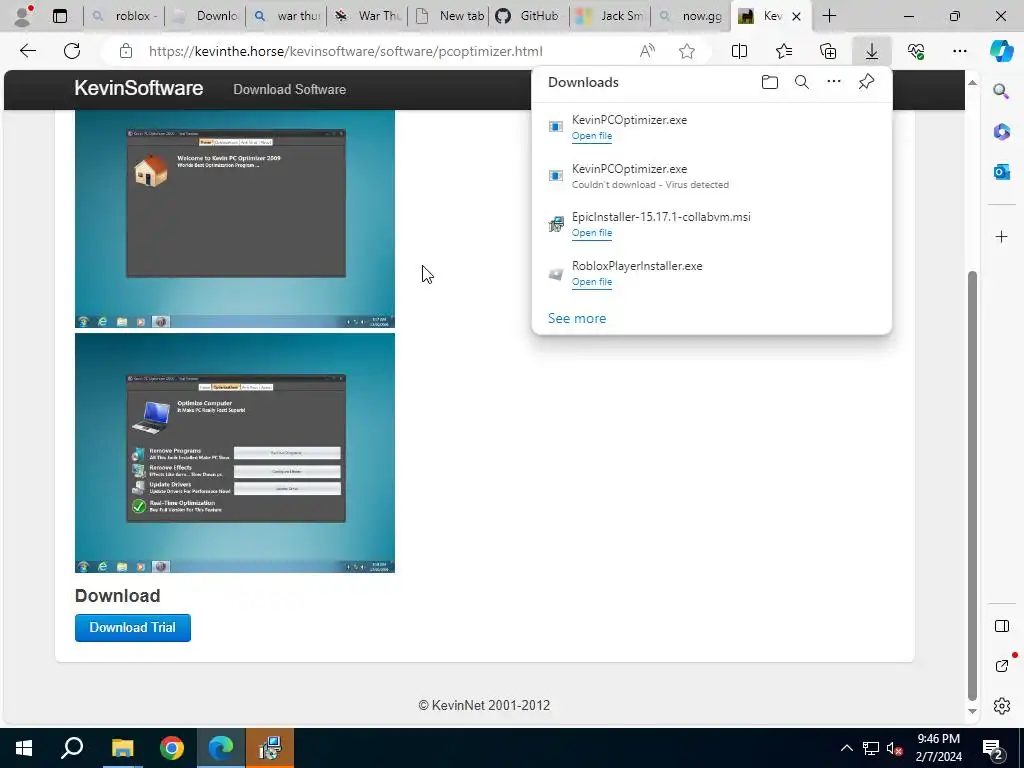Switch to the Jack Sm tab
Viewport: 1024px width, 768px height.
coord(610,16)
